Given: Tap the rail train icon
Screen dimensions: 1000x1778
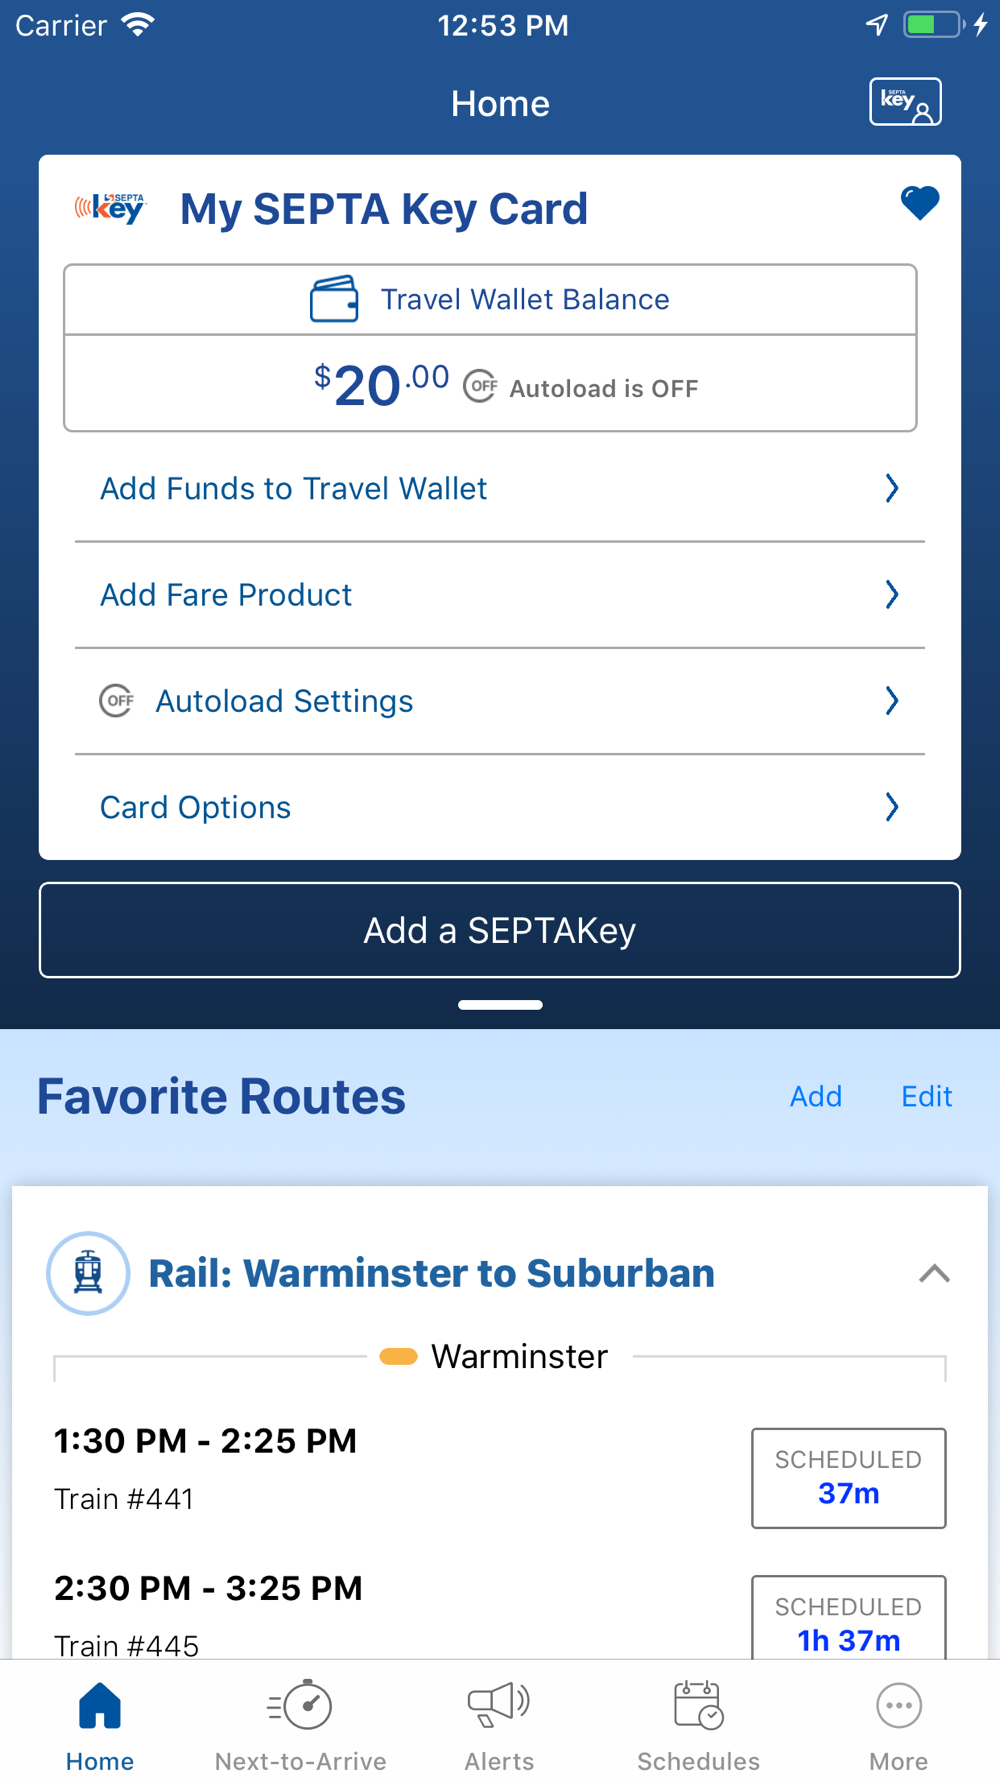Looking at the screenshot, I should tap(88, 1273).
